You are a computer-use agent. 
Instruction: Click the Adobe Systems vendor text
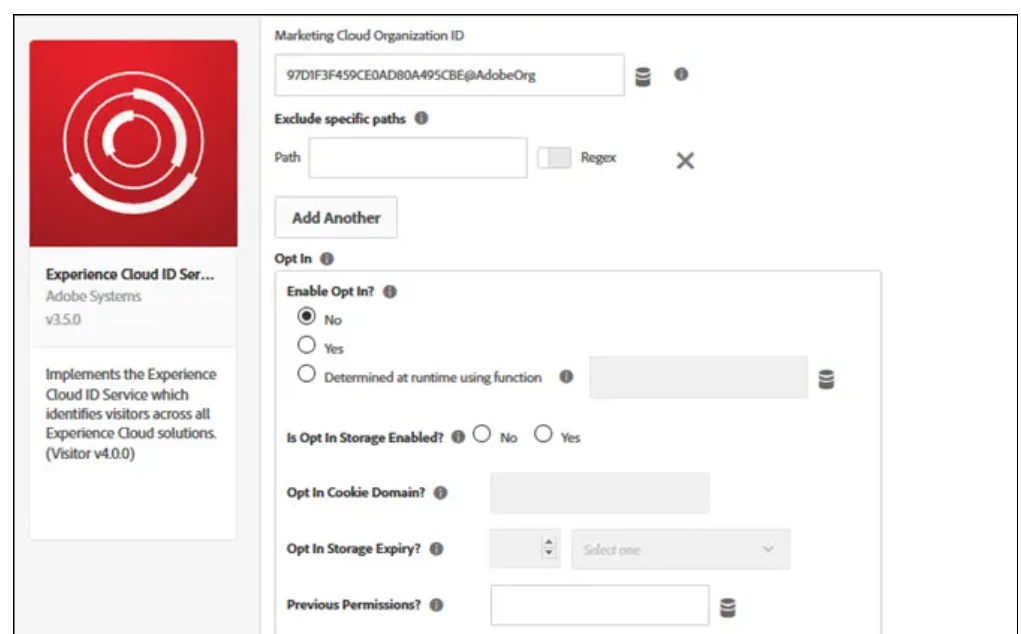coord(93,296)
